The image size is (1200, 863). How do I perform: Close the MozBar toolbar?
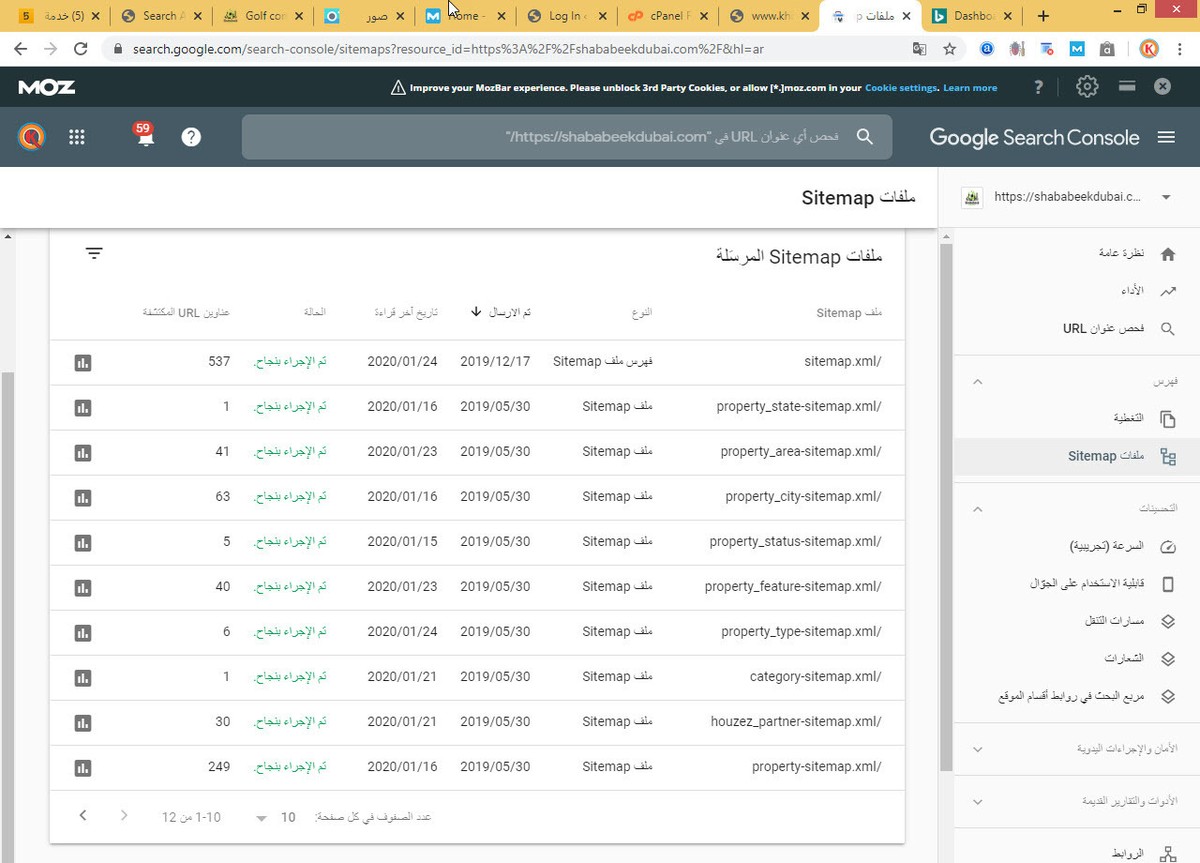[1162, 87]
